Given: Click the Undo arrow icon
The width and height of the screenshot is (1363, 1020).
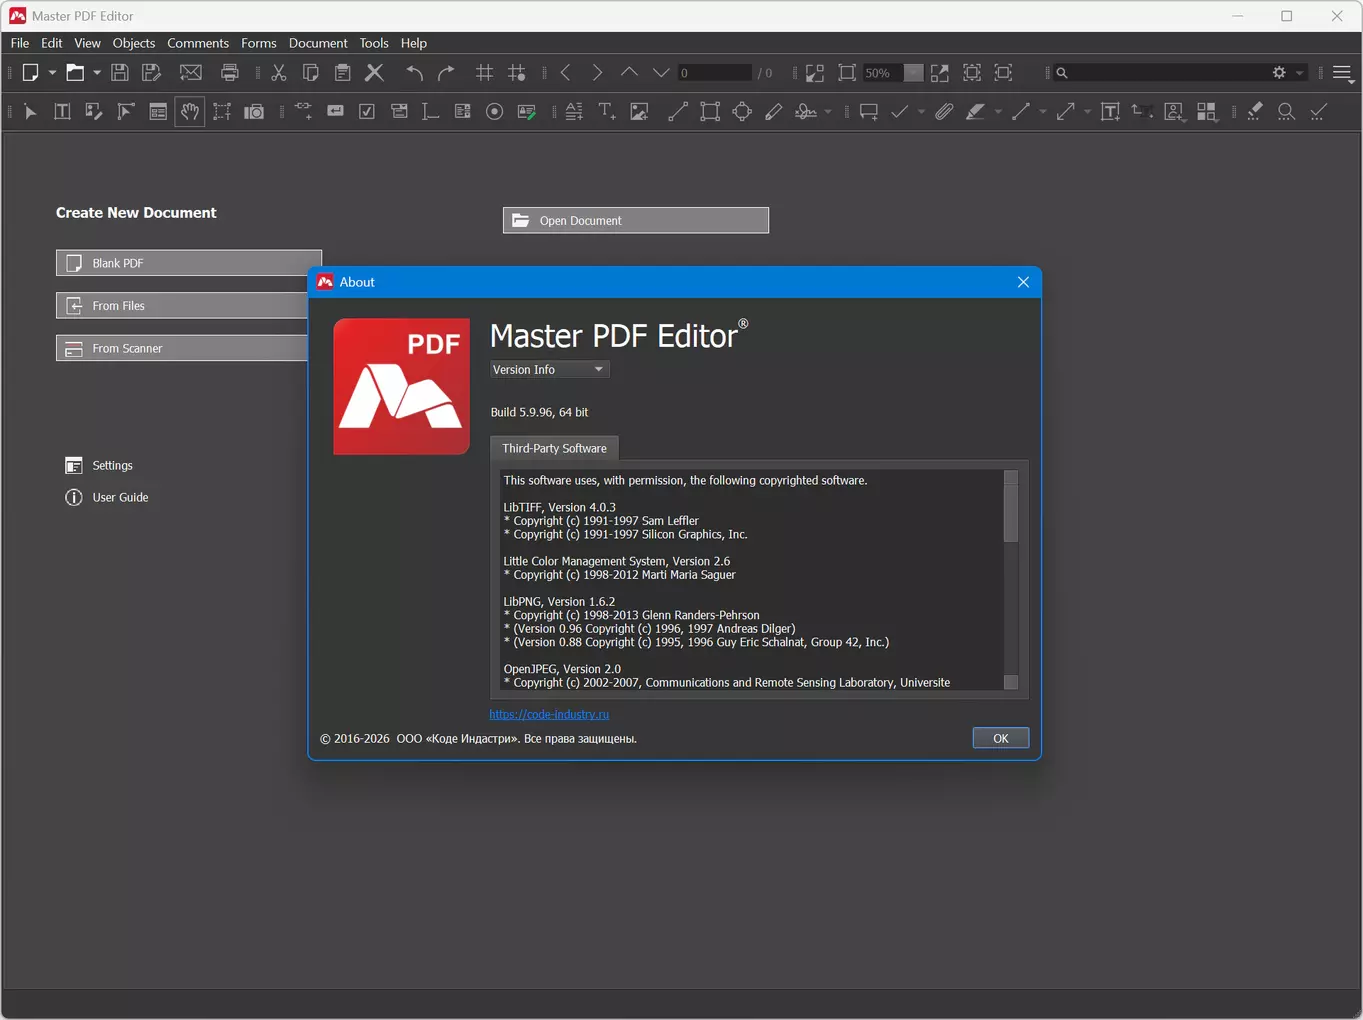Looking at the screenshot, I should [x=414, y=73].
